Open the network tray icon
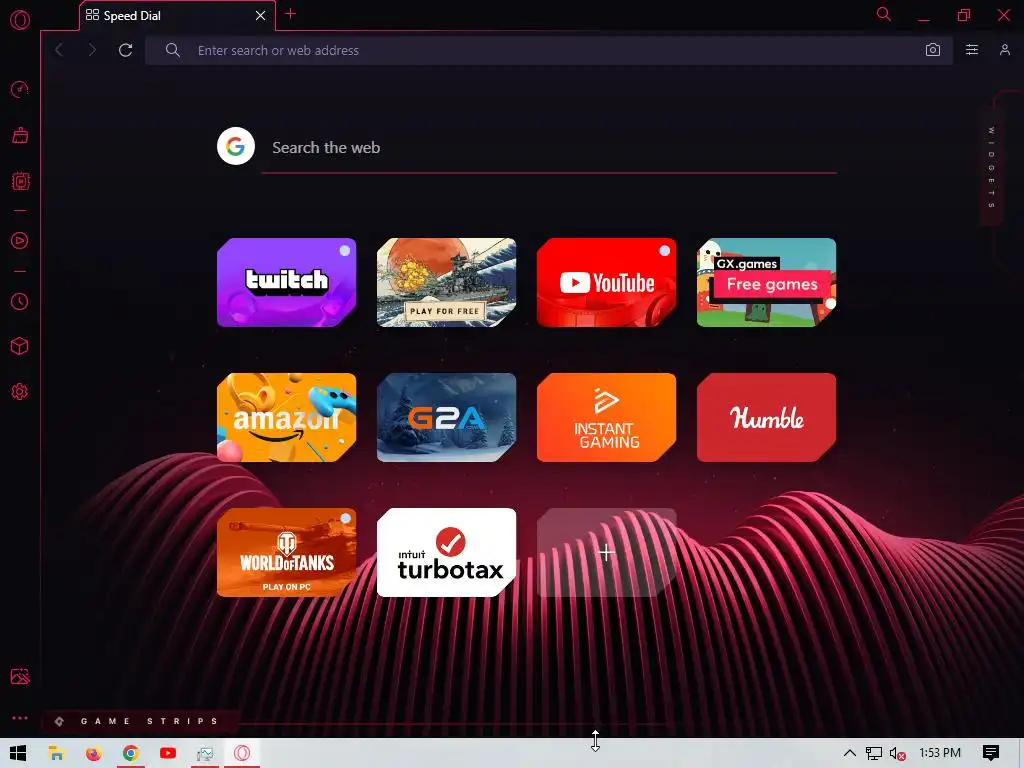This screenshot has height=768, width=1024. pyautogui.click(x=874, y=753)
